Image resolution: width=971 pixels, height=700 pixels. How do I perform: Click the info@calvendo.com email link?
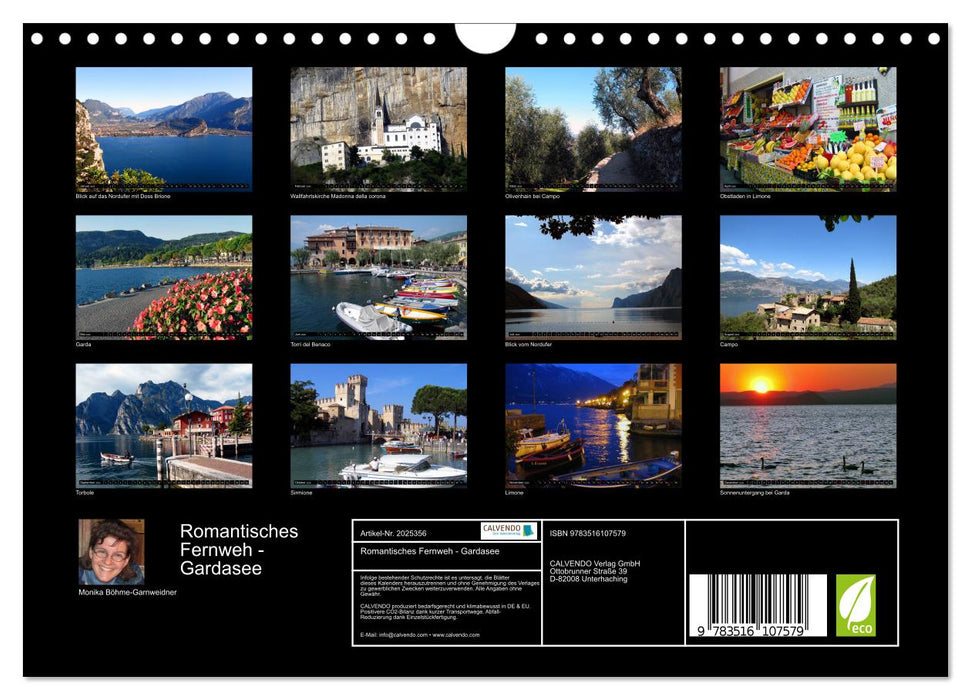[x=403, y=634]
